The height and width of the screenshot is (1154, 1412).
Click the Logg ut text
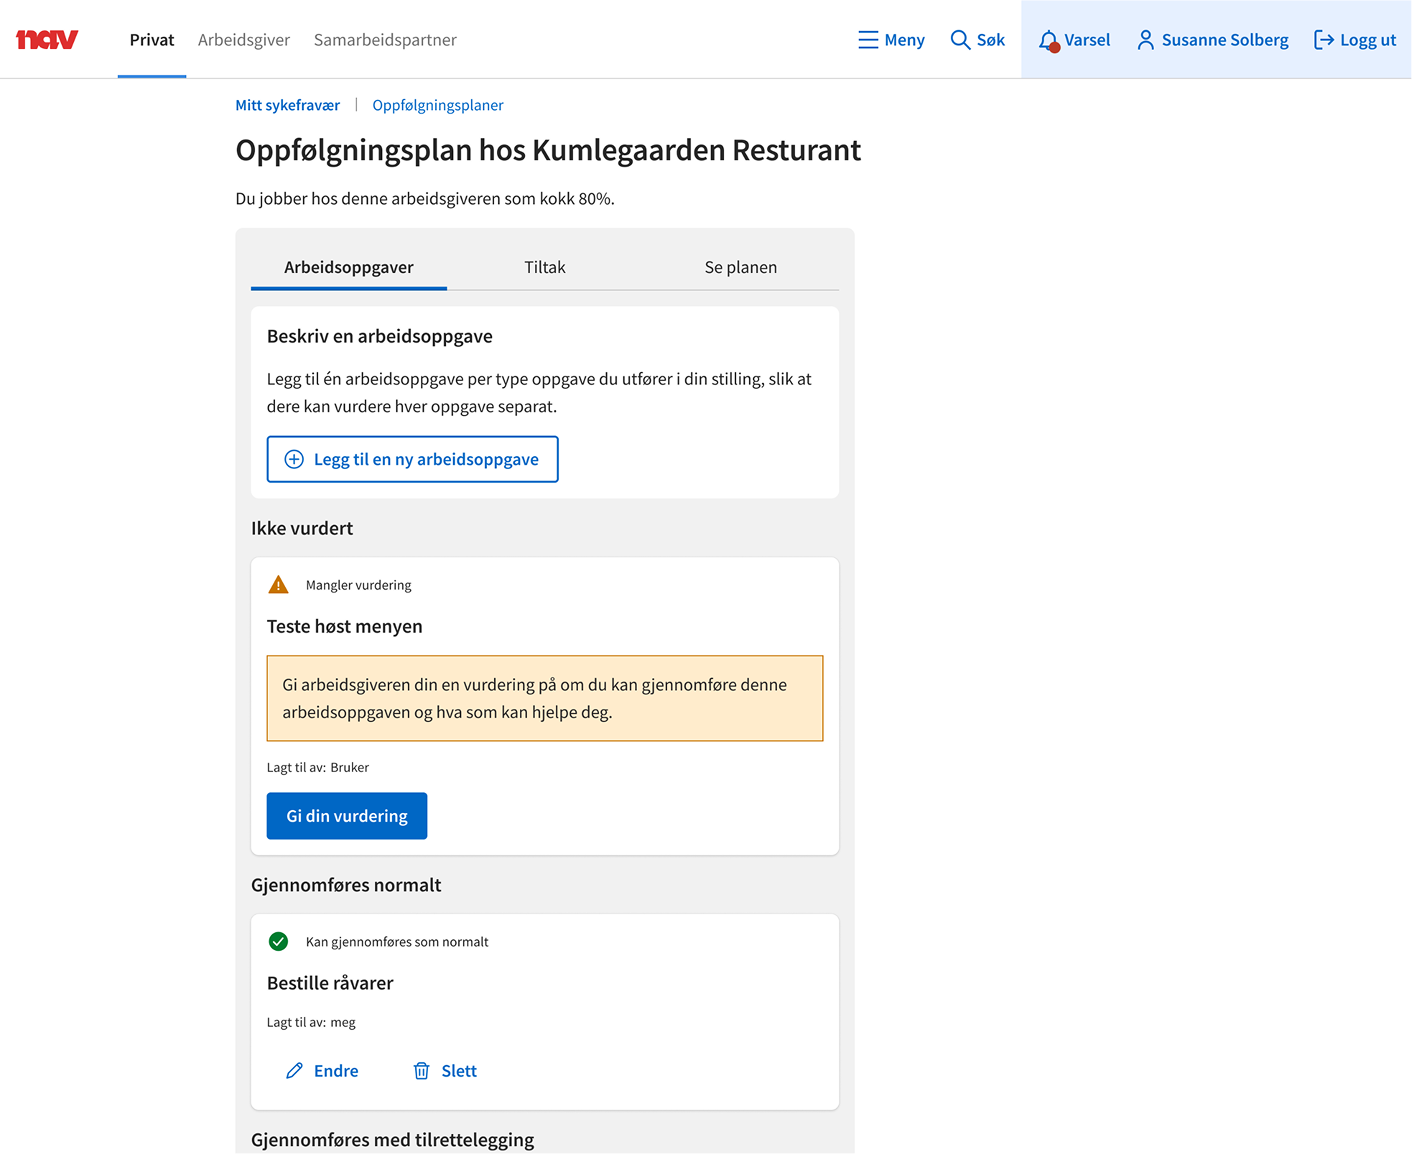[x=1368, y=40]
